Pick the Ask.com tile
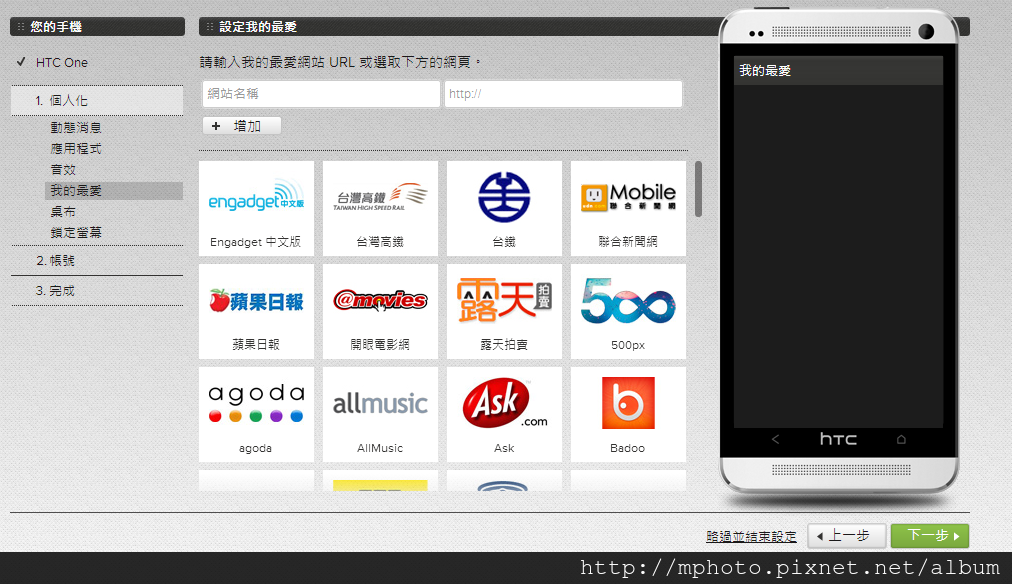Image resolution: width=1012 pixels, height=584 pixels. click(x=504, y=414)
